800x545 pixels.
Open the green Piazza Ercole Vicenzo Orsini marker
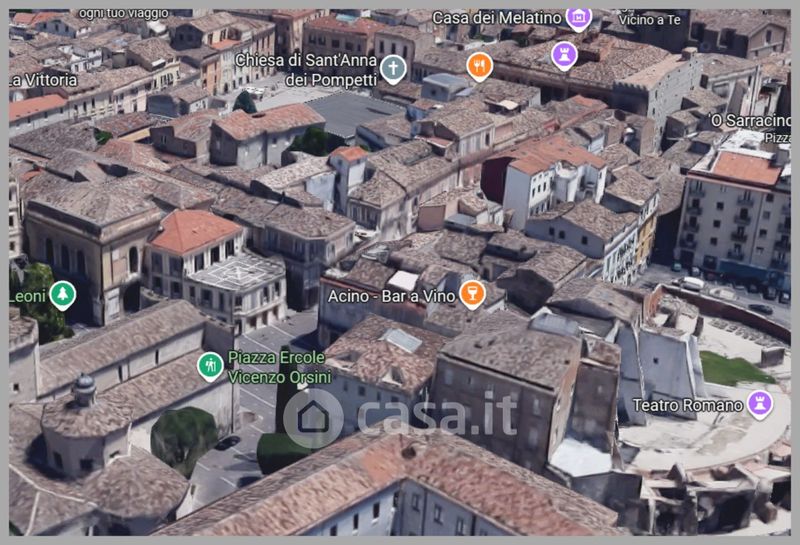pyautogui.click(x=209, y=366)
